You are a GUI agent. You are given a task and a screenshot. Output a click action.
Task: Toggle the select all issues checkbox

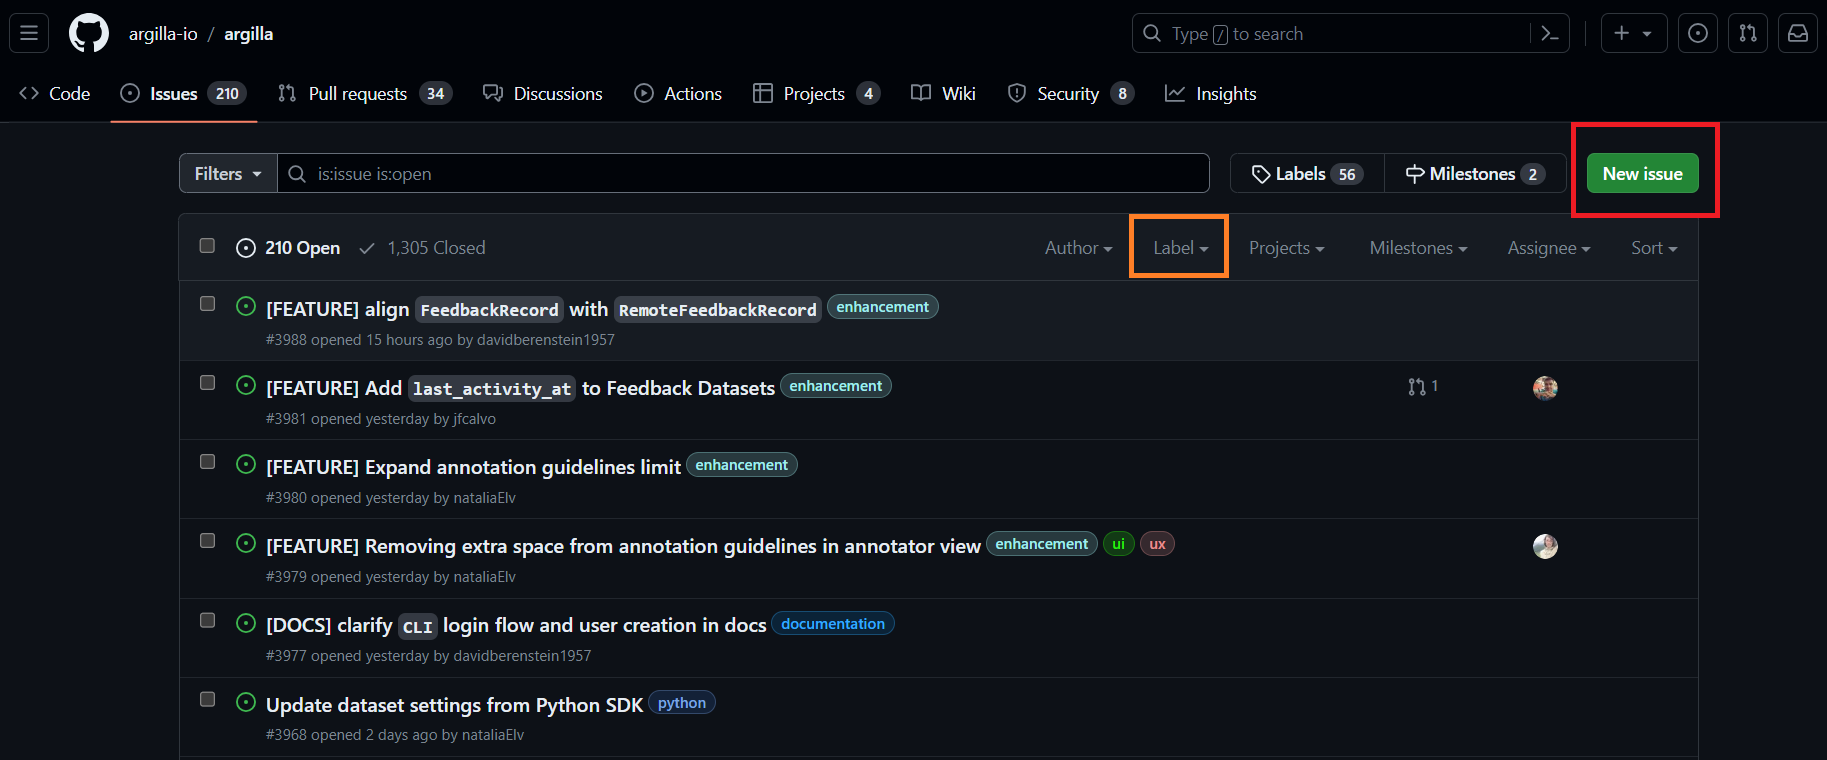click(207, 246)
